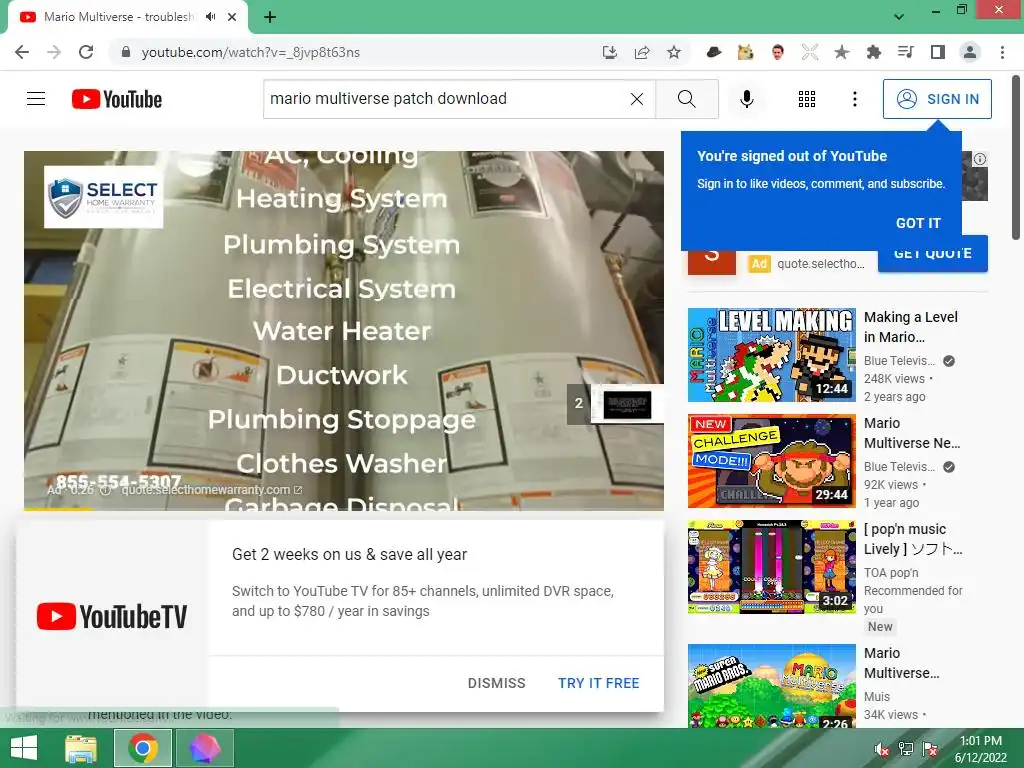This screenshot has width=1024, height=768.
Task: Go to YouTube home via logo
Action: point(117,99)
